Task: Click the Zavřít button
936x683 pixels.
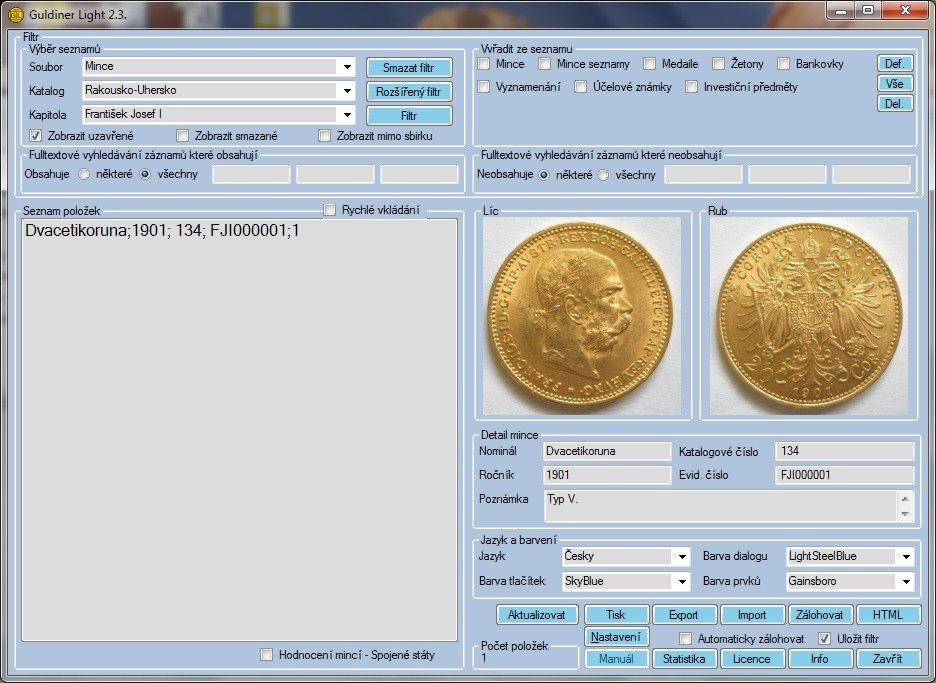Action: [888, 659]
